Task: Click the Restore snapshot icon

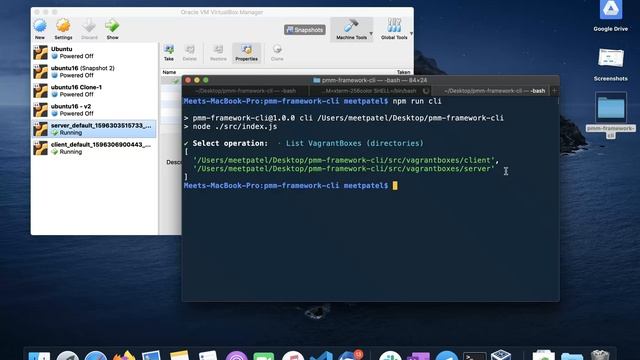Action: (x=218, y=53)
